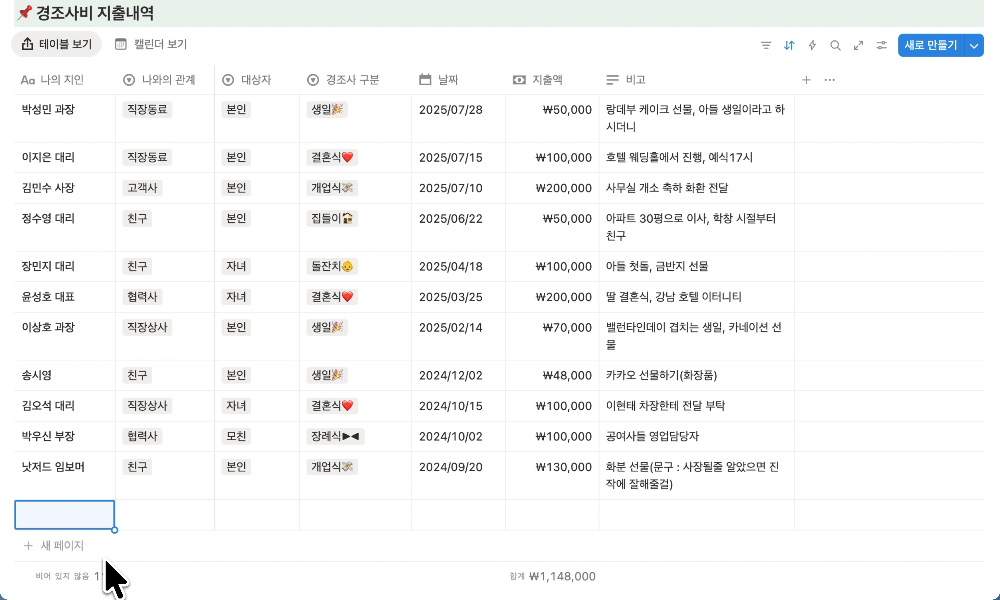Viewport: 1000px width, 600px height.
Task: Click the 새로 만들기 button
Action: pos(930,45)
